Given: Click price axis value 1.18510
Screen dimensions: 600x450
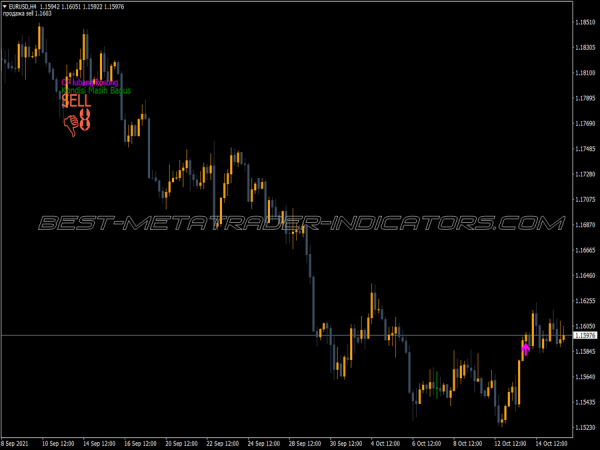Looking at the screenshot, I should tap(585, 22).
